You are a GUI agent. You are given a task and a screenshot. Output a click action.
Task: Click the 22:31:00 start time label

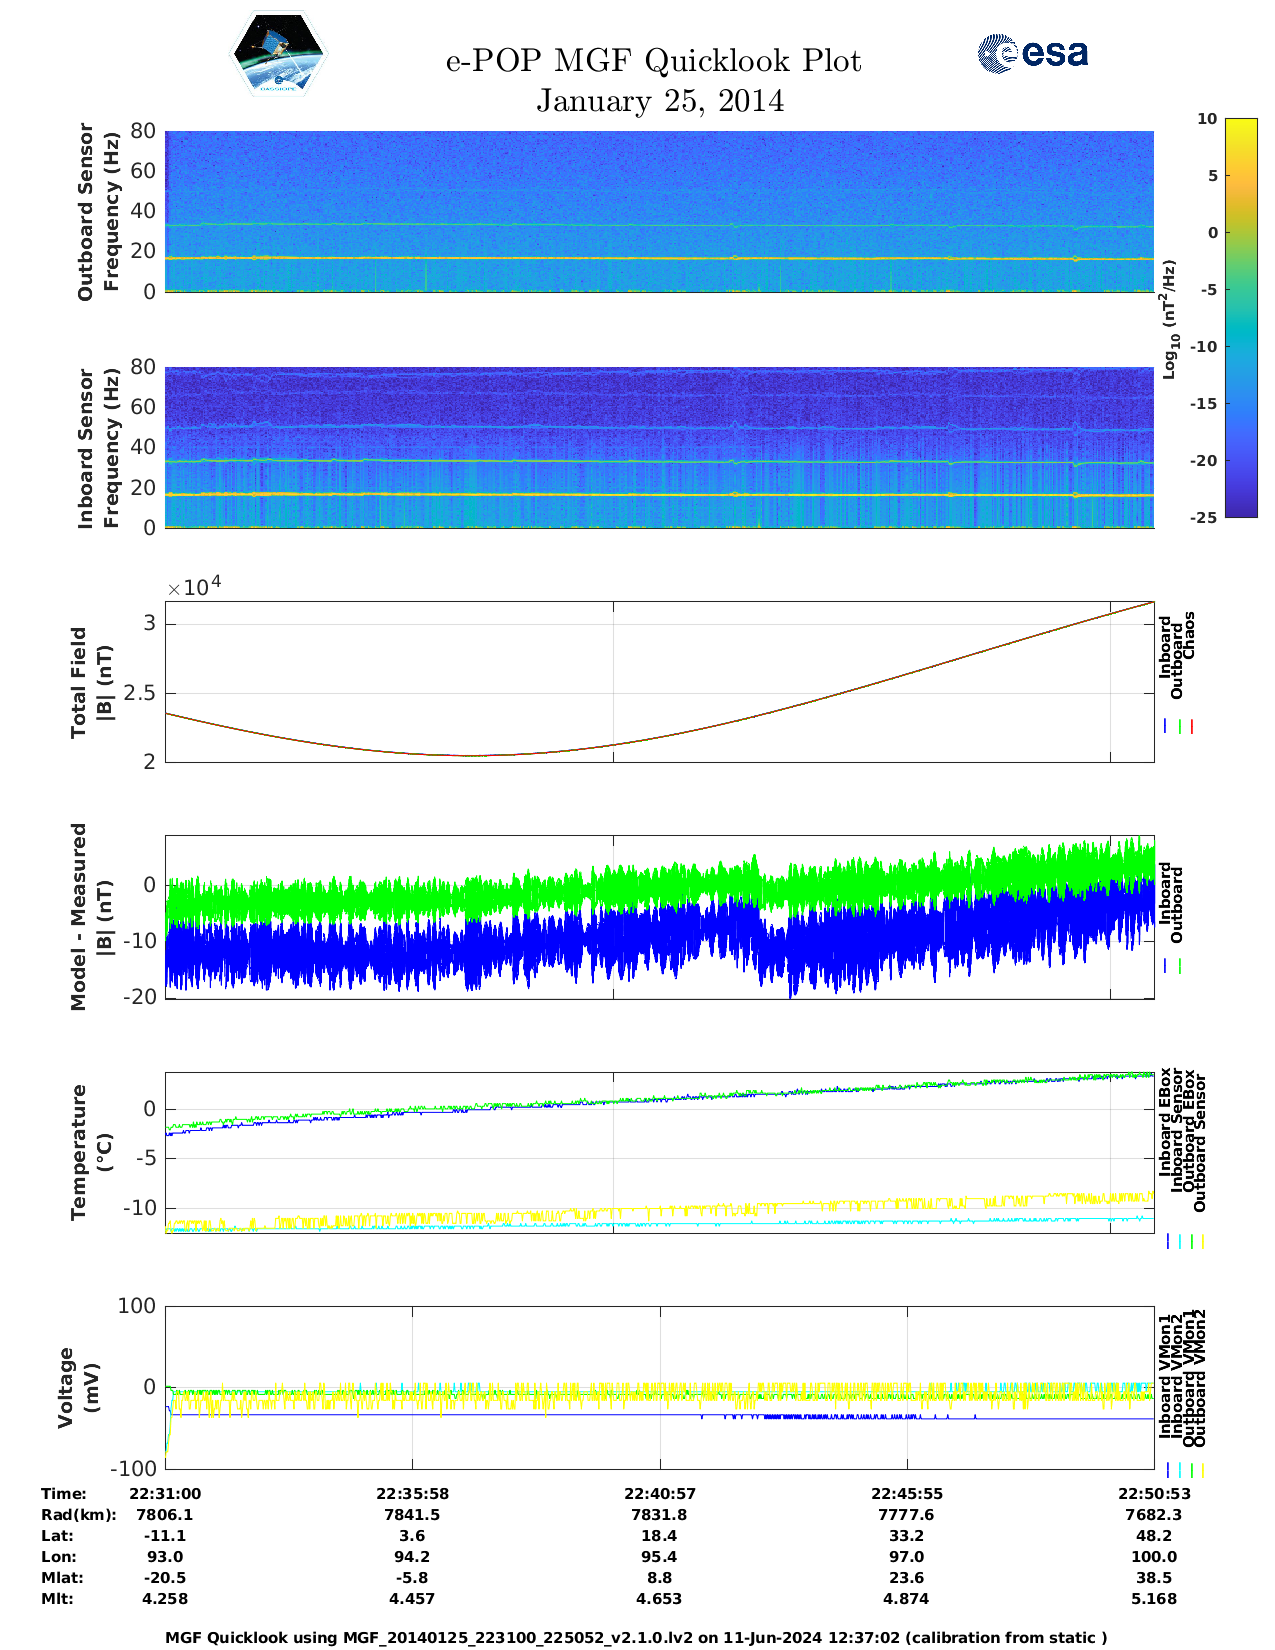[165, 1494]
